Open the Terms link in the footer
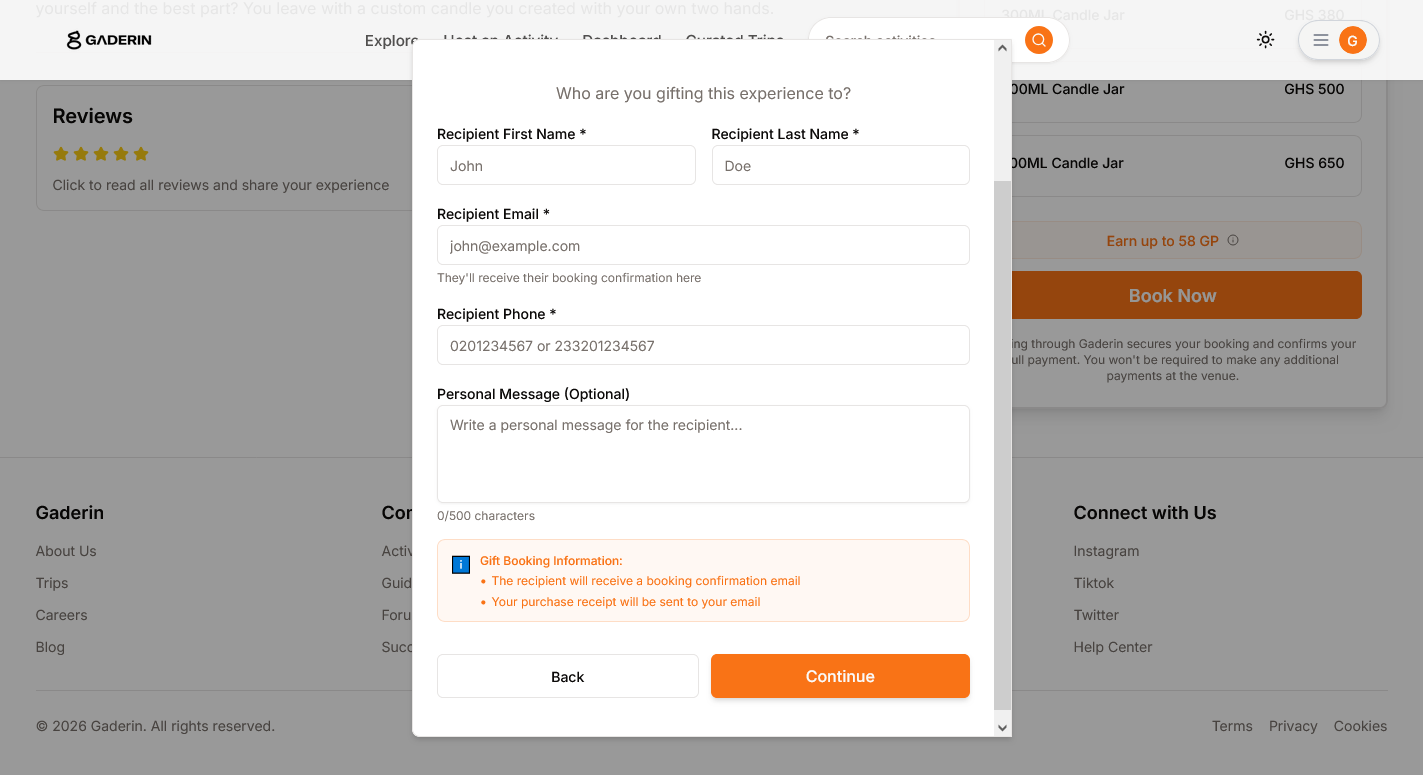This screenshot has height=775, width=1423. point(1231,725)
